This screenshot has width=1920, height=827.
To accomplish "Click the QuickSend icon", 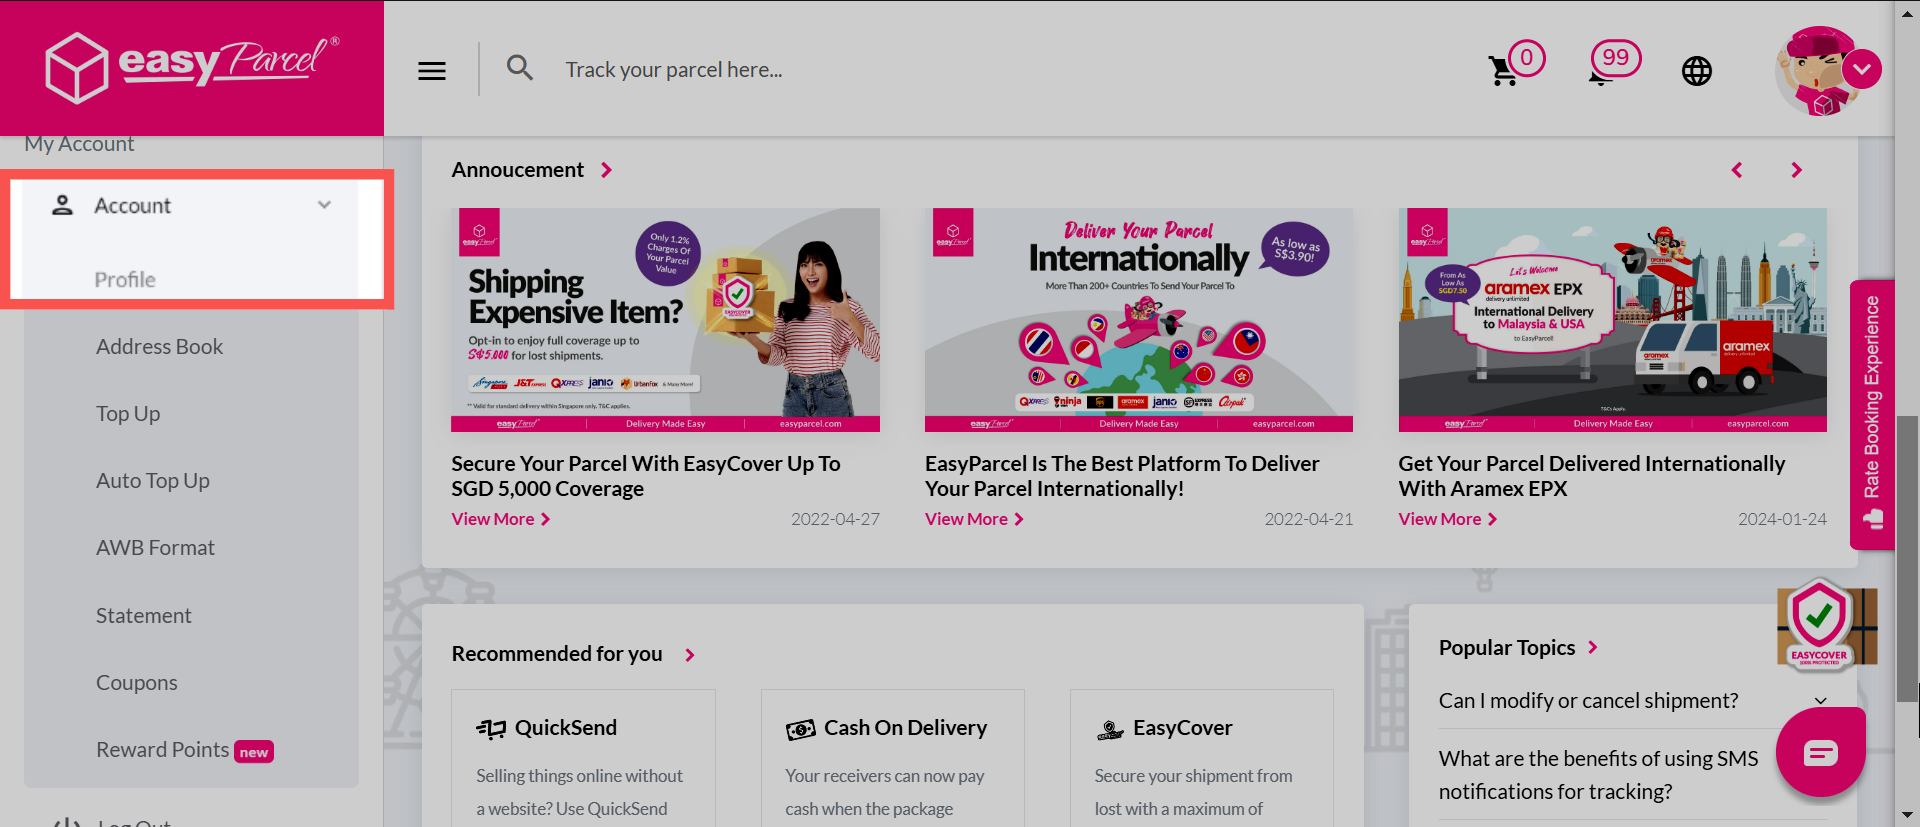I will [x=491, y=729].
